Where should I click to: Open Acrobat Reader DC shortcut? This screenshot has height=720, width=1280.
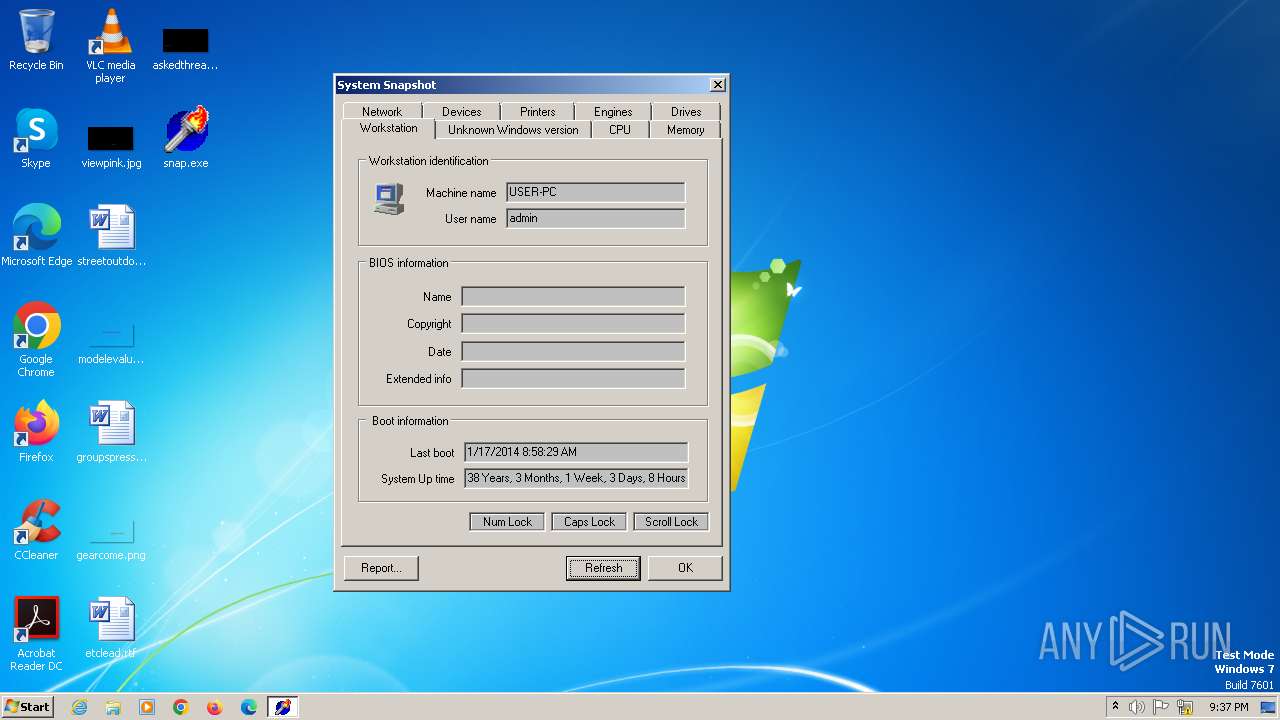[36, 634]
